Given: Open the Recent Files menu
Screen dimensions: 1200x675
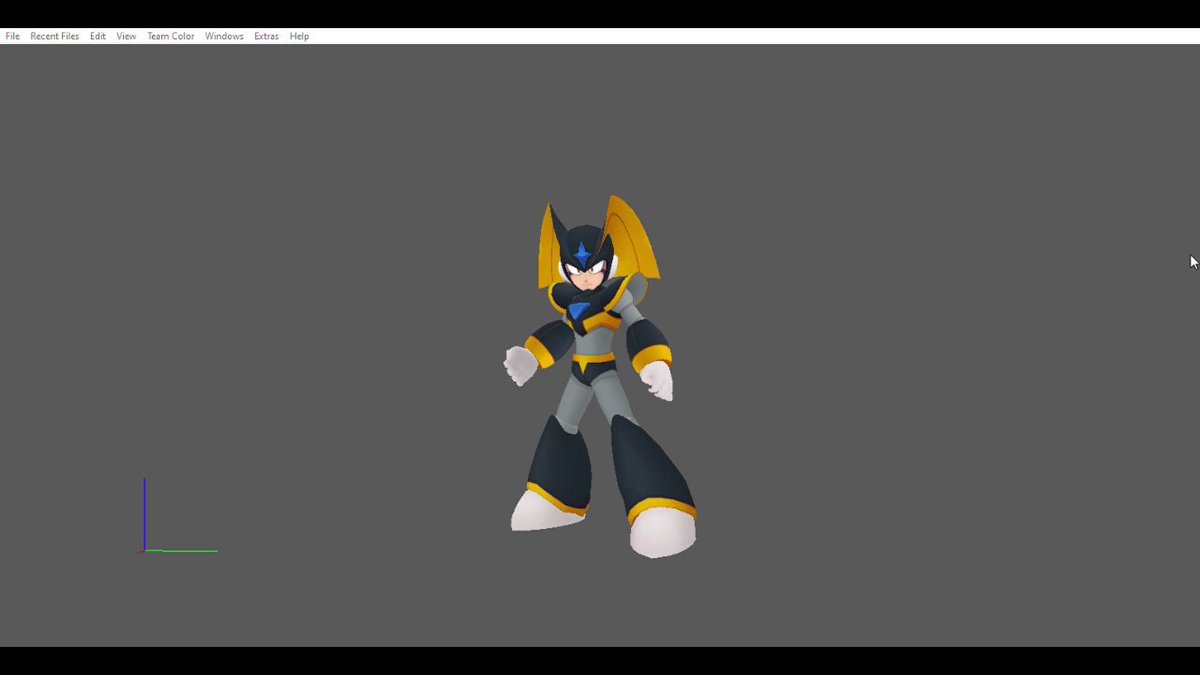Looking at the screenshot, I should [x=55, y=36].
